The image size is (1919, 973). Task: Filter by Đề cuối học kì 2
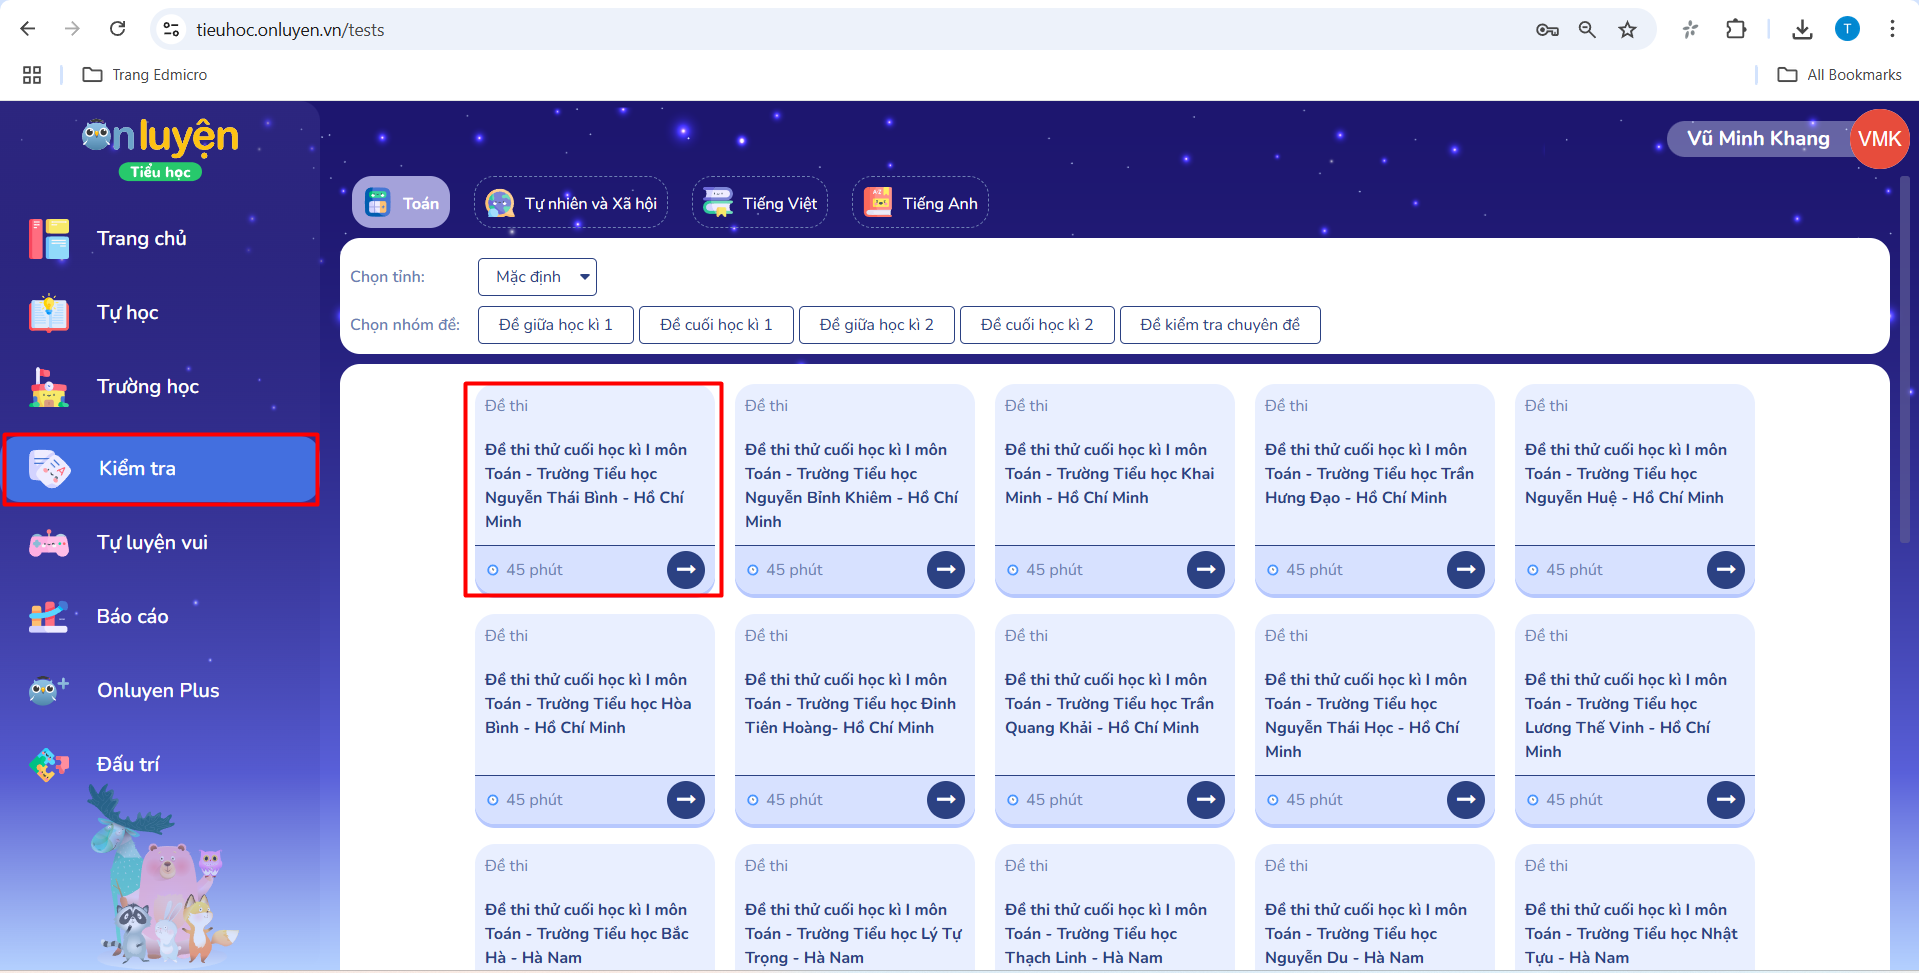click(x=1036, y=325)
